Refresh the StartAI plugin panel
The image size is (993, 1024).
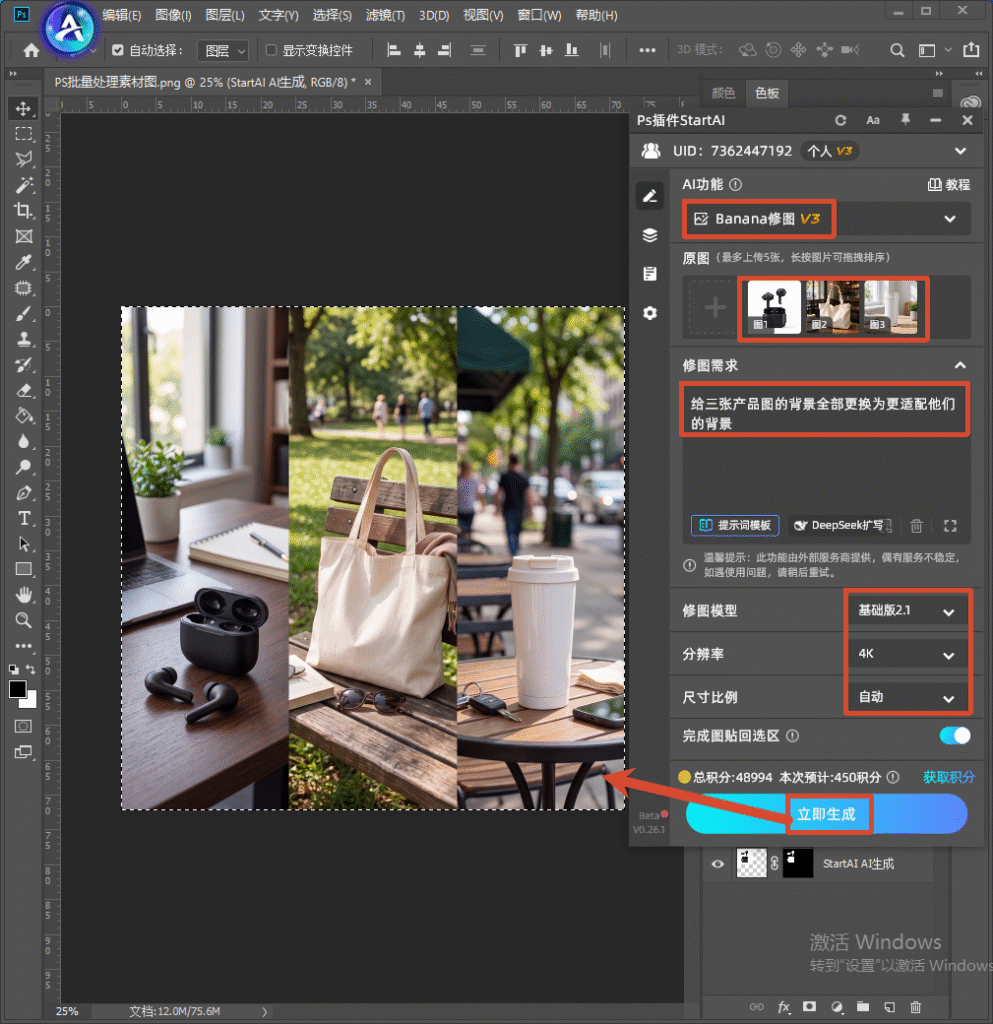[x=840, y=120]
